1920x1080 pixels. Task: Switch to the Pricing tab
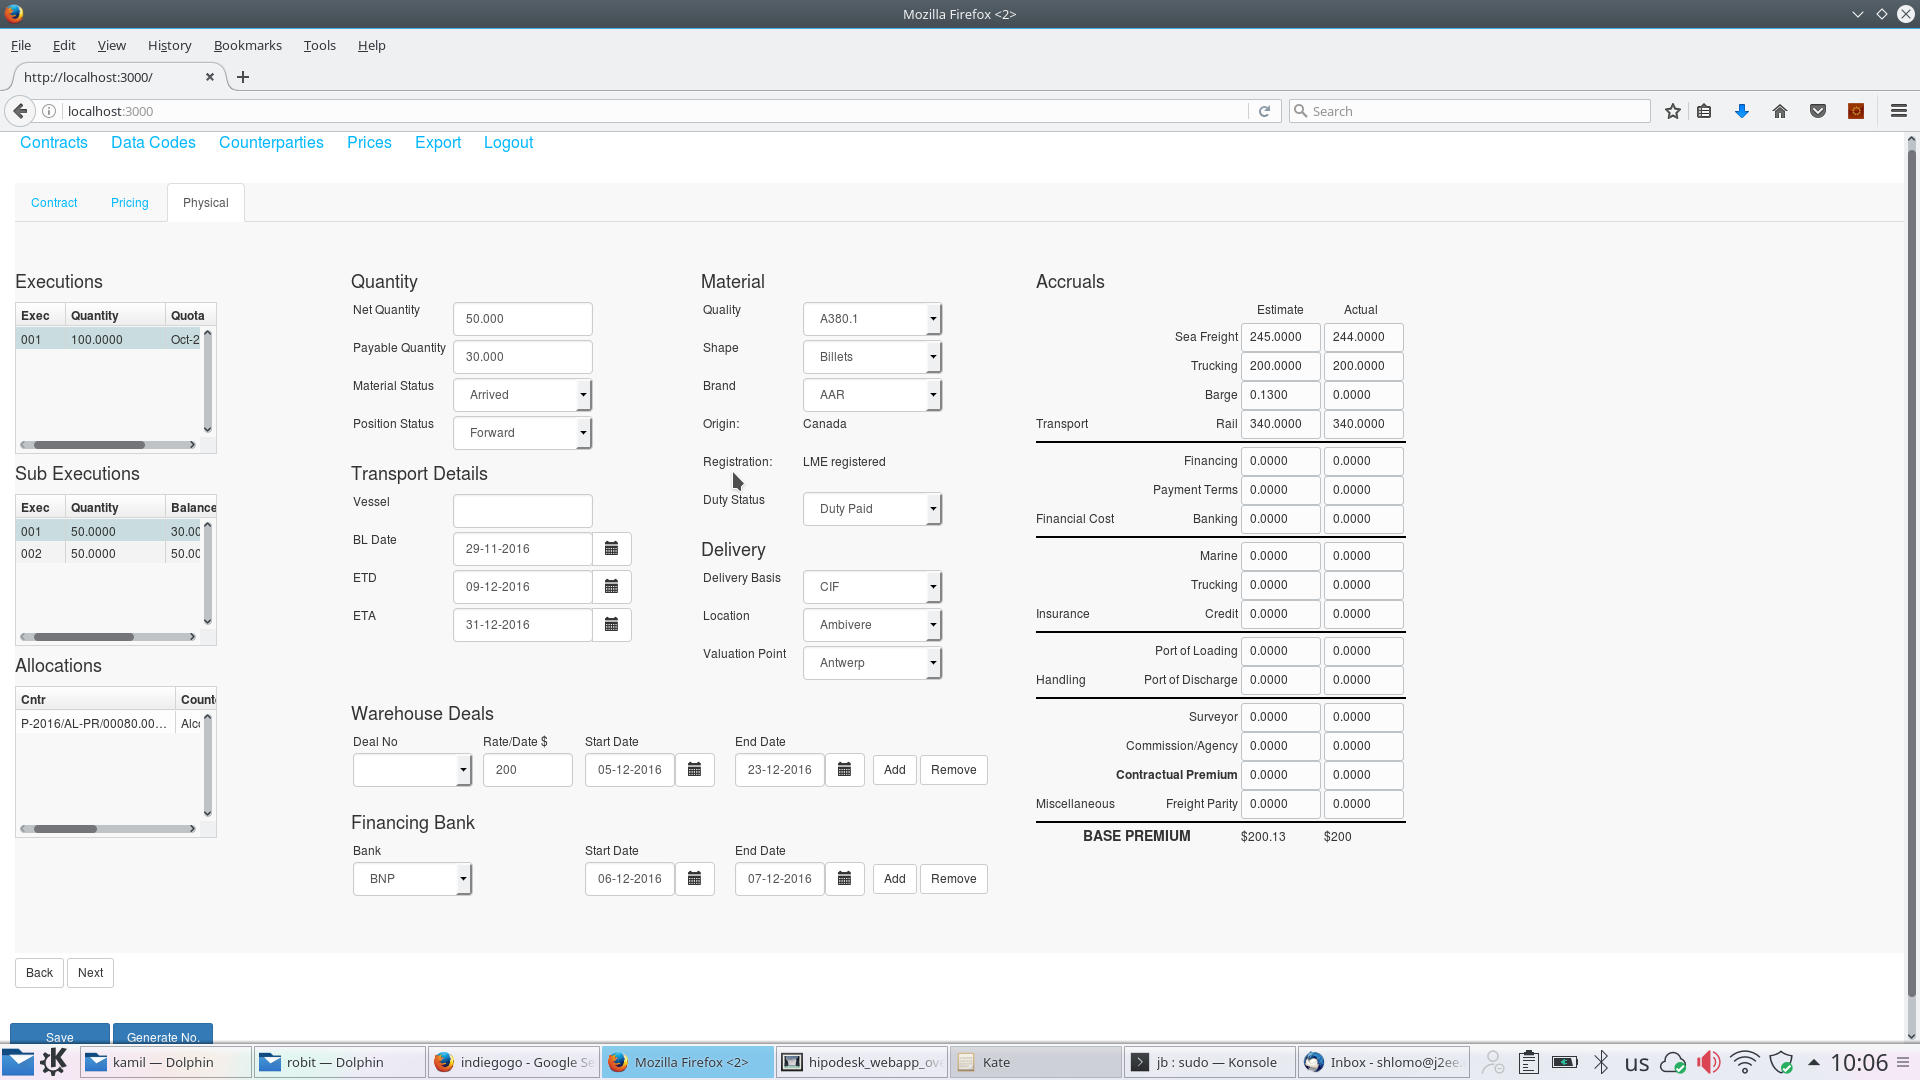point(129,203)
